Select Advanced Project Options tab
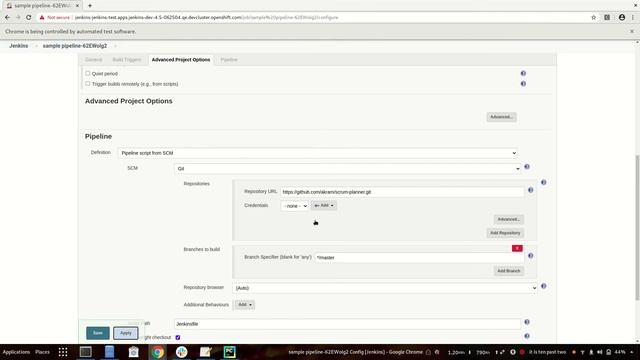The height and width of the screenshot is (360, 640). point(181,60)
